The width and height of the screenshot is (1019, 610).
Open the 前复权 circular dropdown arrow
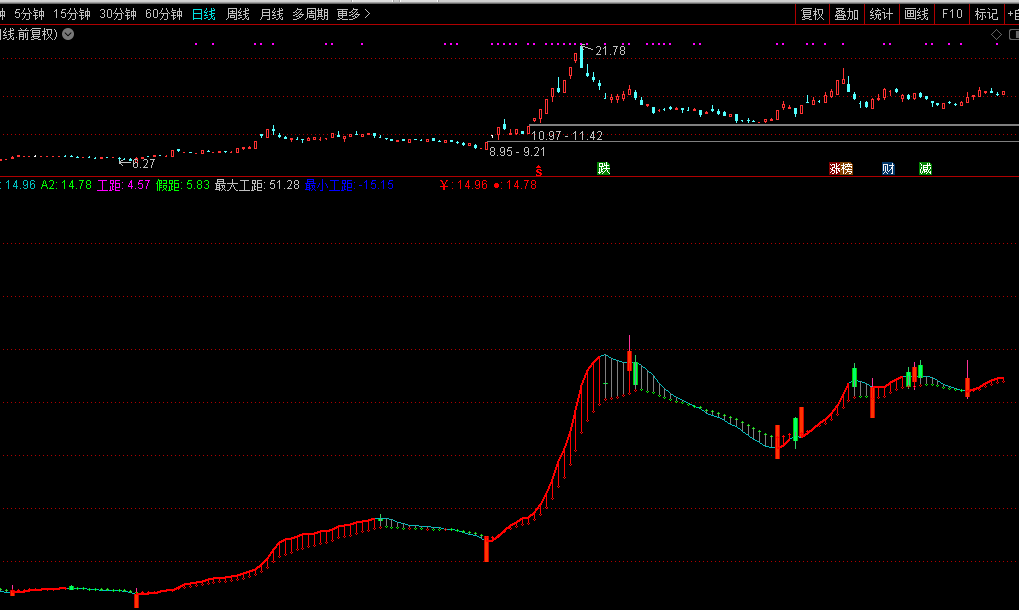tap(68, 34)
